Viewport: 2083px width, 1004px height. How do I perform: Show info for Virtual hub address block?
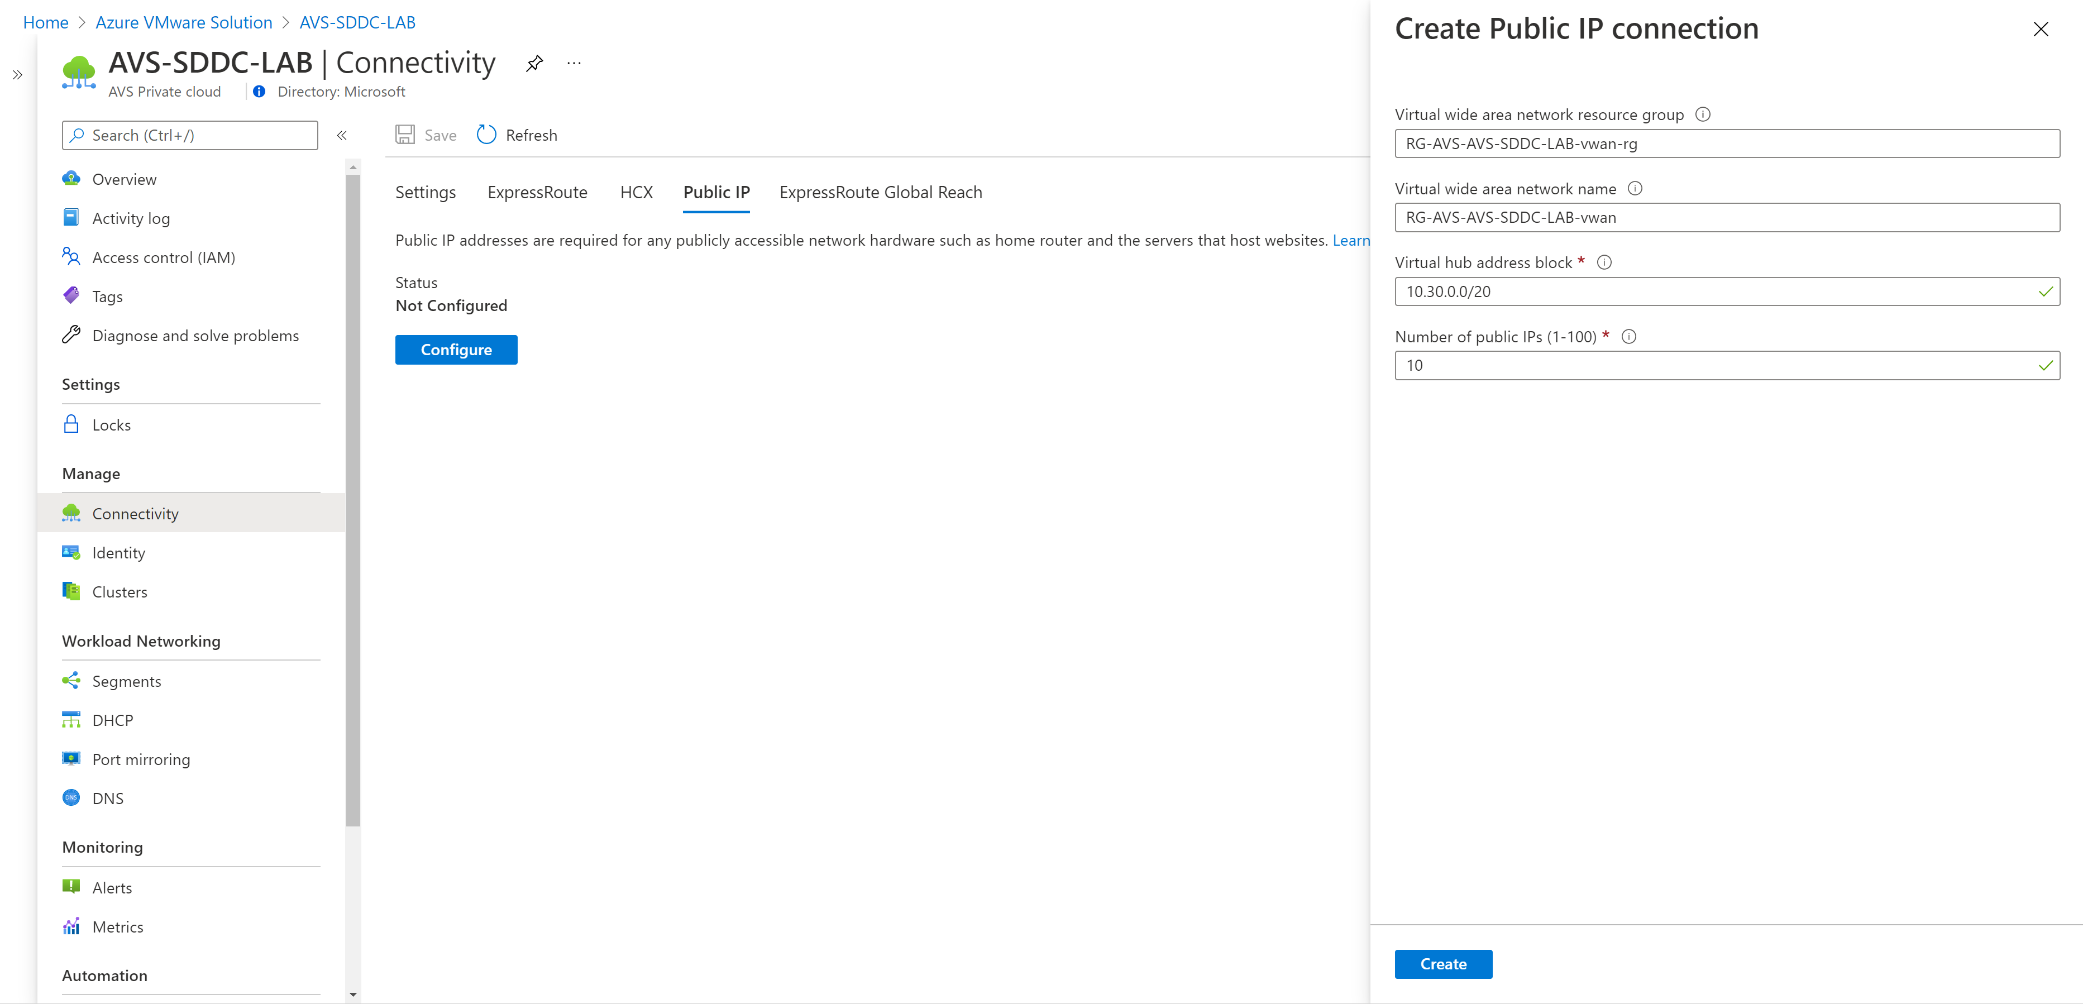tap(1604, 262)
